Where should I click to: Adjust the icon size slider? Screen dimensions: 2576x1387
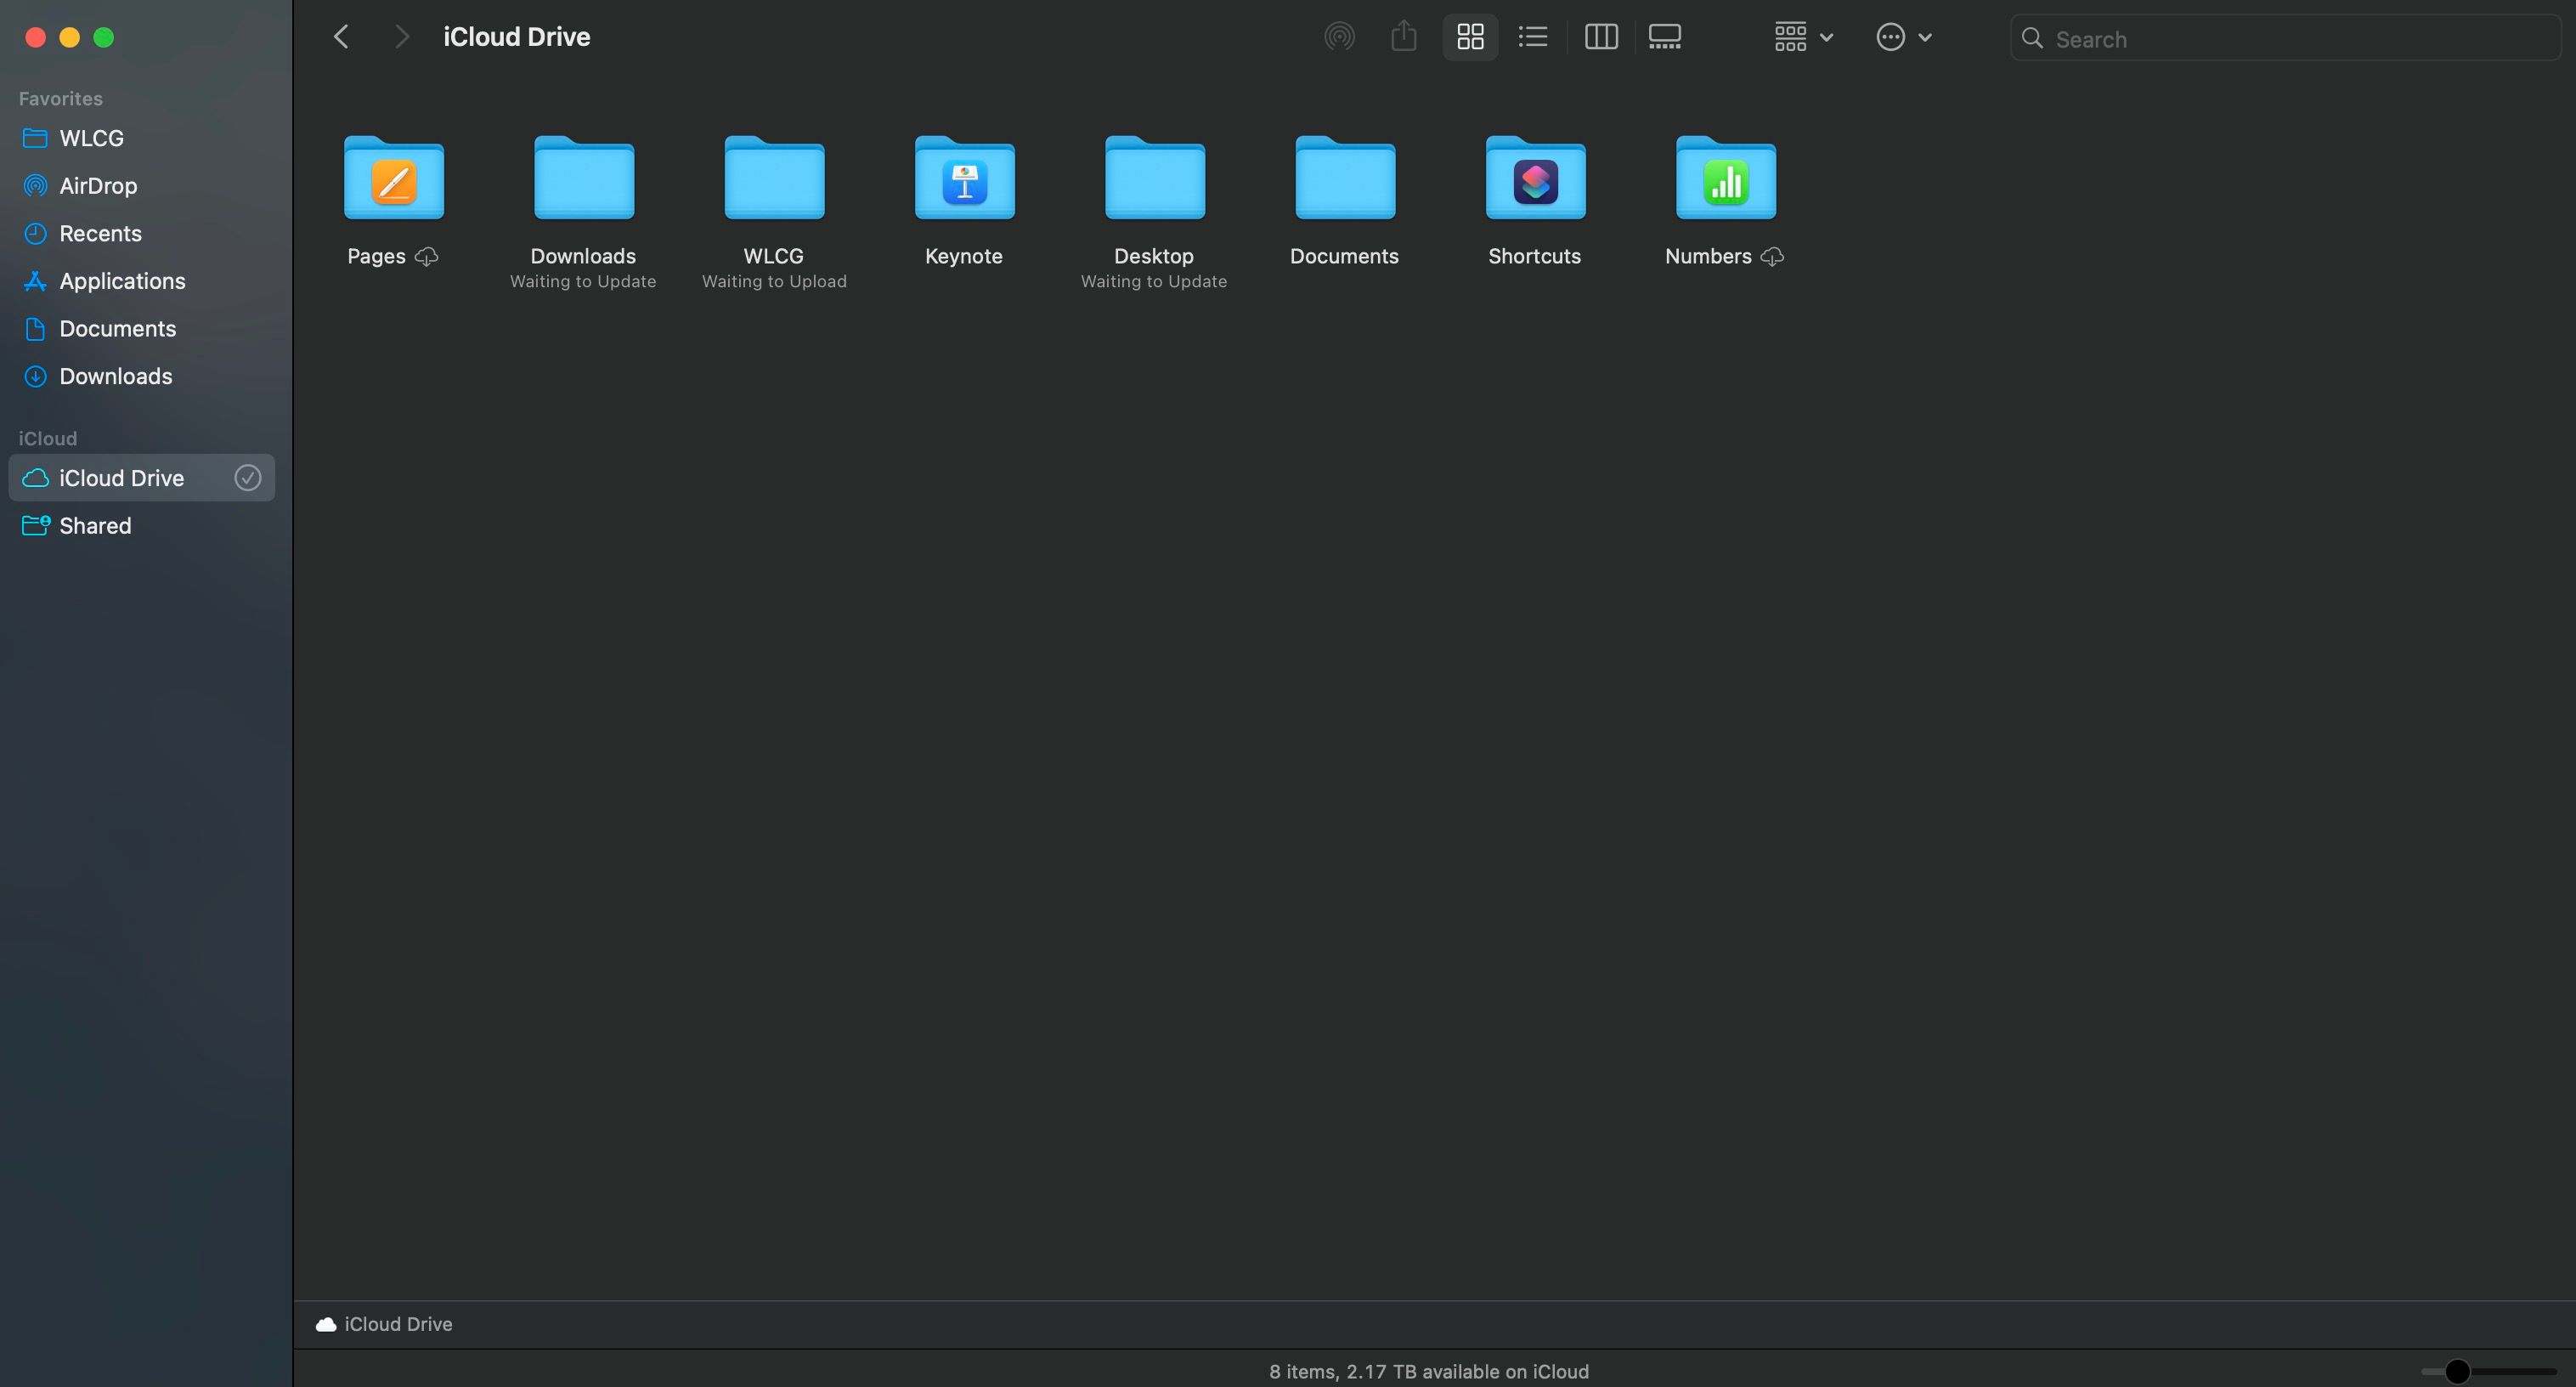tap(2457, 1371)
